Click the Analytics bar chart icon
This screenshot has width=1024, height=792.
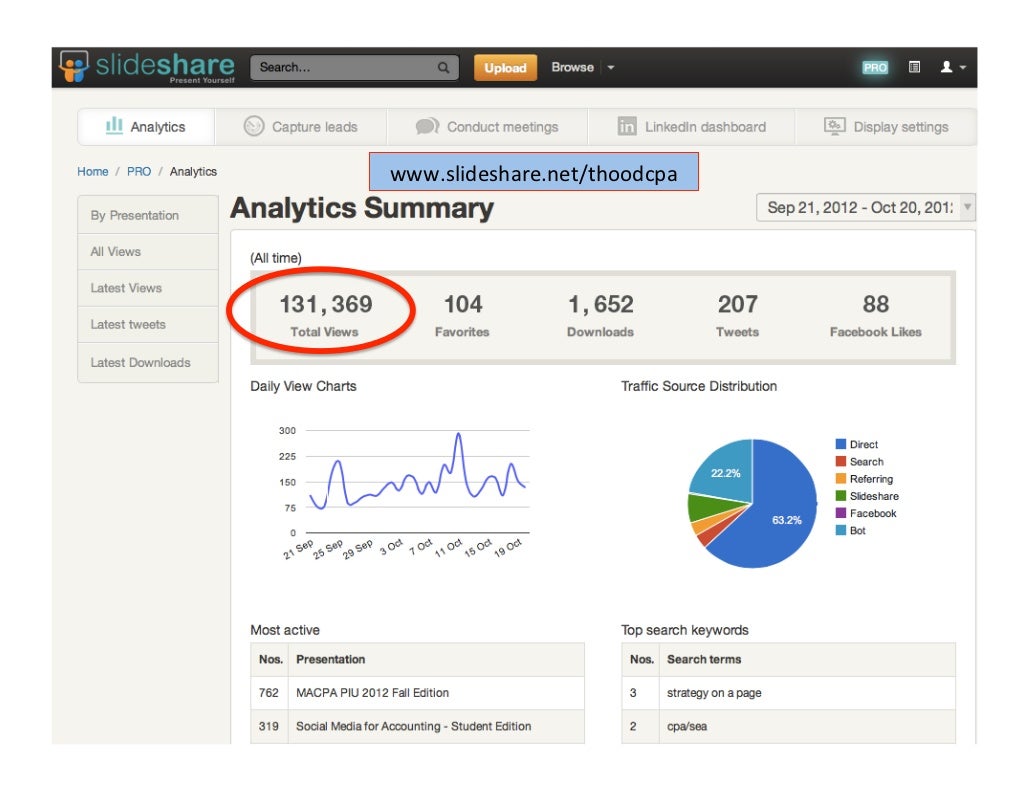(114, 125)
